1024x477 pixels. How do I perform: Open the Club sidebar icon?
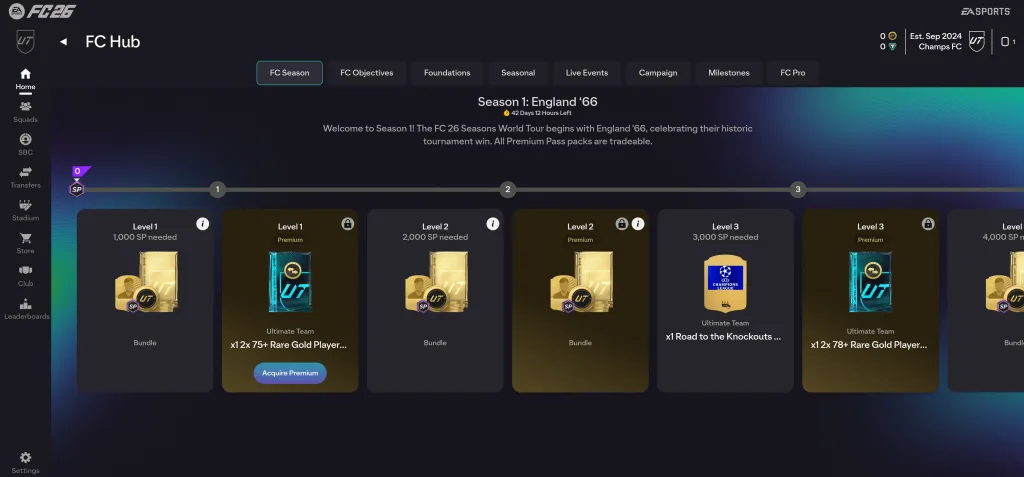pyautogui.click(x=25, y=270)
